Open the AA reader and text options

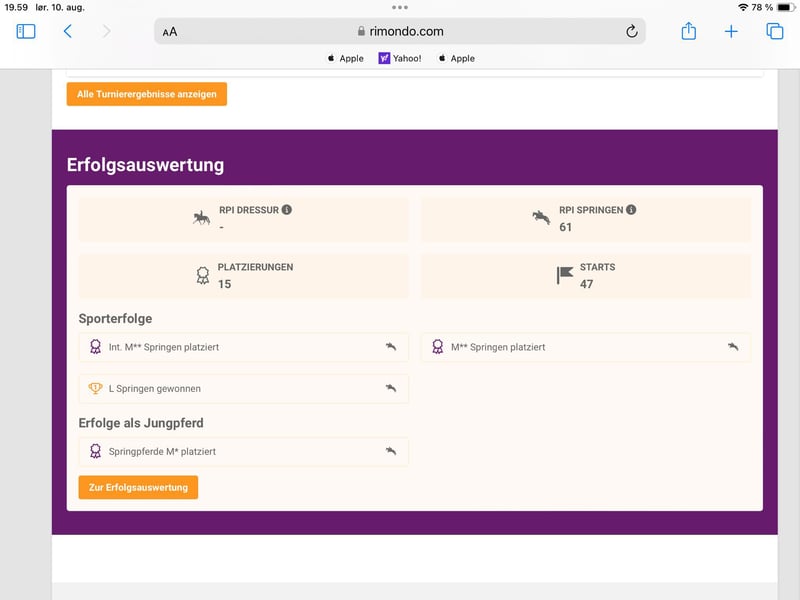(x=170, y=32)
